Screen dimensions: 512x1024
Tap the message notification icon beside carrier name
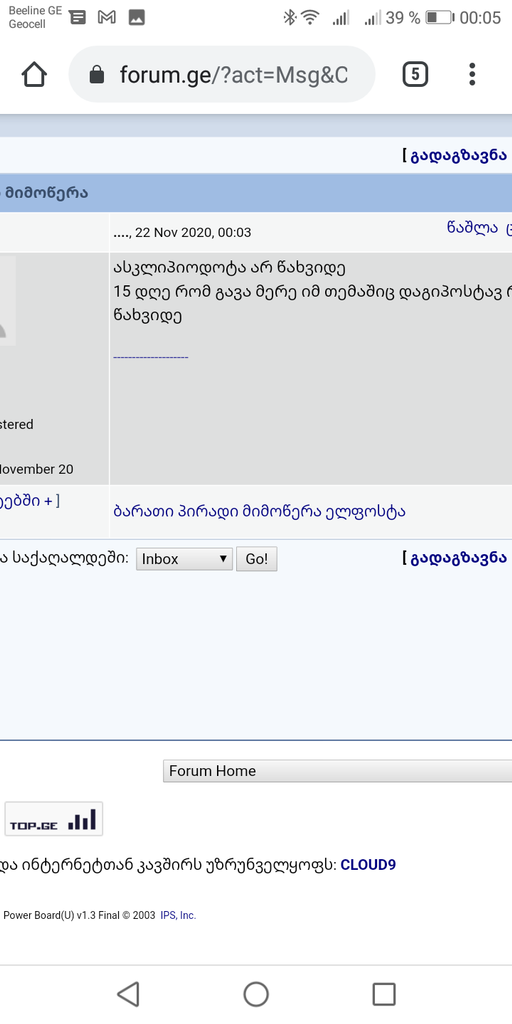click(77, 18)
